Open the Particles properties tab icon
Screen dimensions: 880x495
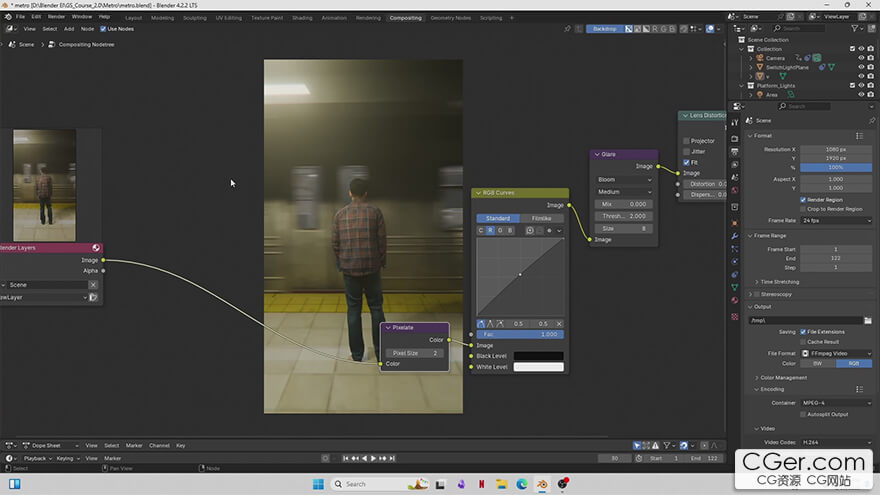click(x=735, y=249)
